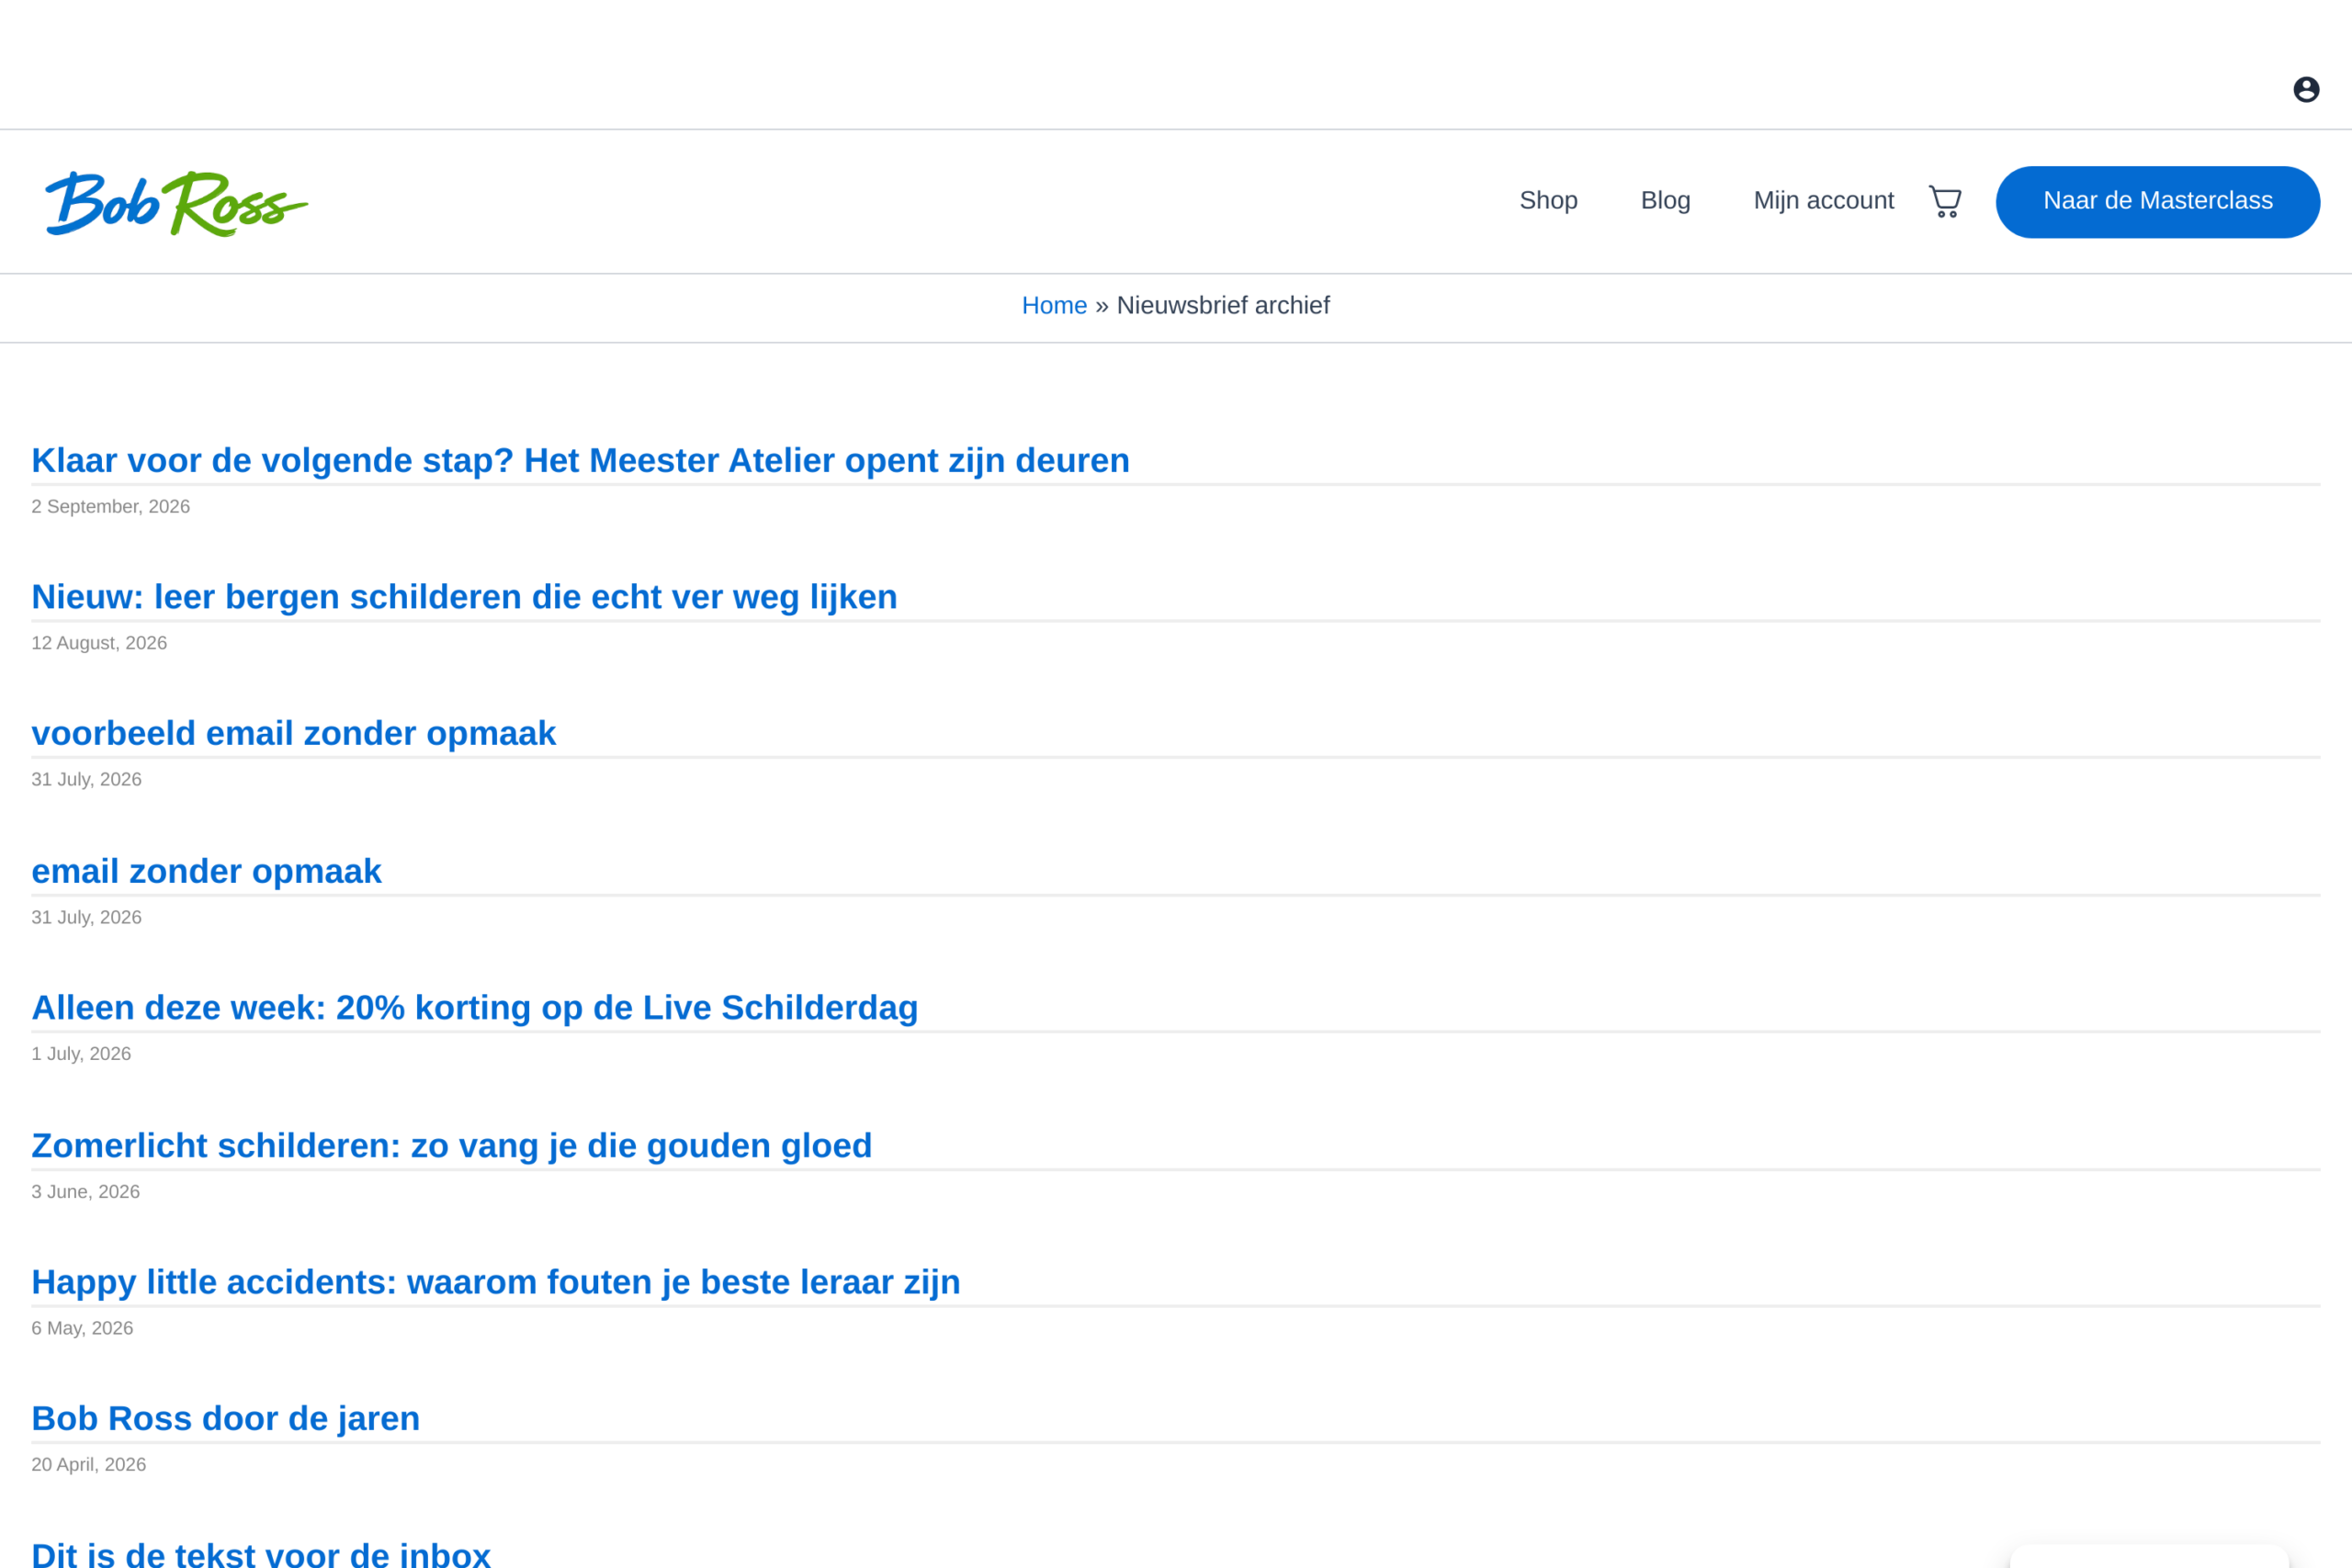Screen dimensions: 2352x1568
Task: Click the date 6 May, 2026
Action: pos(82,1328)
